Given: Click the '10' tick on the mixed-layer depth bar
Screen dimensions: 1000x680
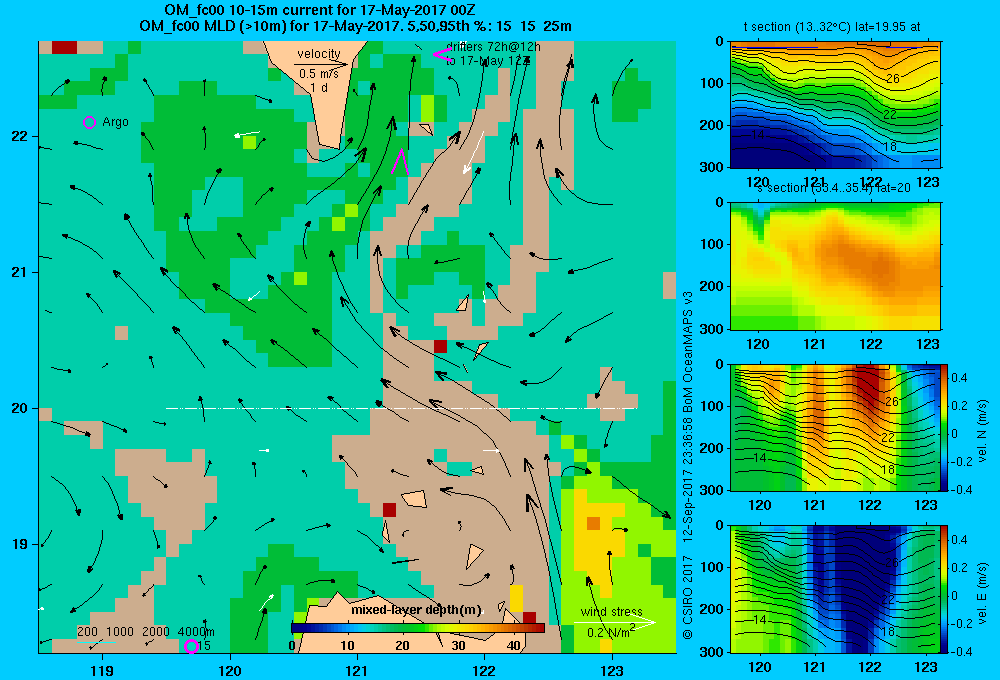Looking at the screenshot, I should click(x=347, y=646).
